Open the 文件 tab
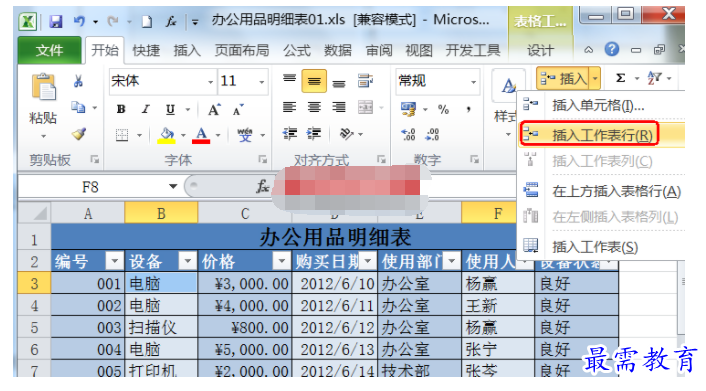Image resolution: width=706 pixels, height=391 pixels. 50,50
